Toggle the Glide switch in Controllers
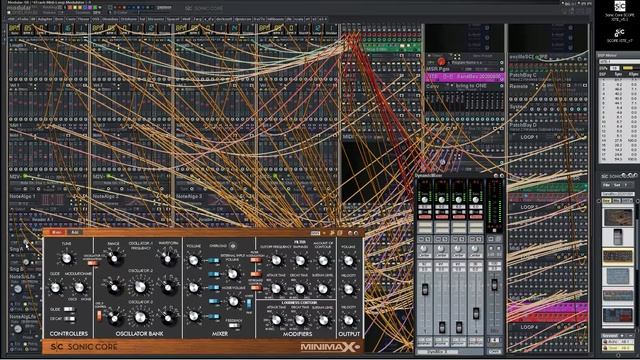Viewport: 640px width, 360px height. tap(69, 309)
